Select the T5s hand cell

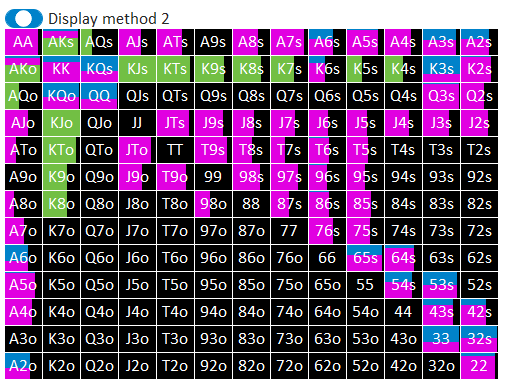click(x=365, y=150)
